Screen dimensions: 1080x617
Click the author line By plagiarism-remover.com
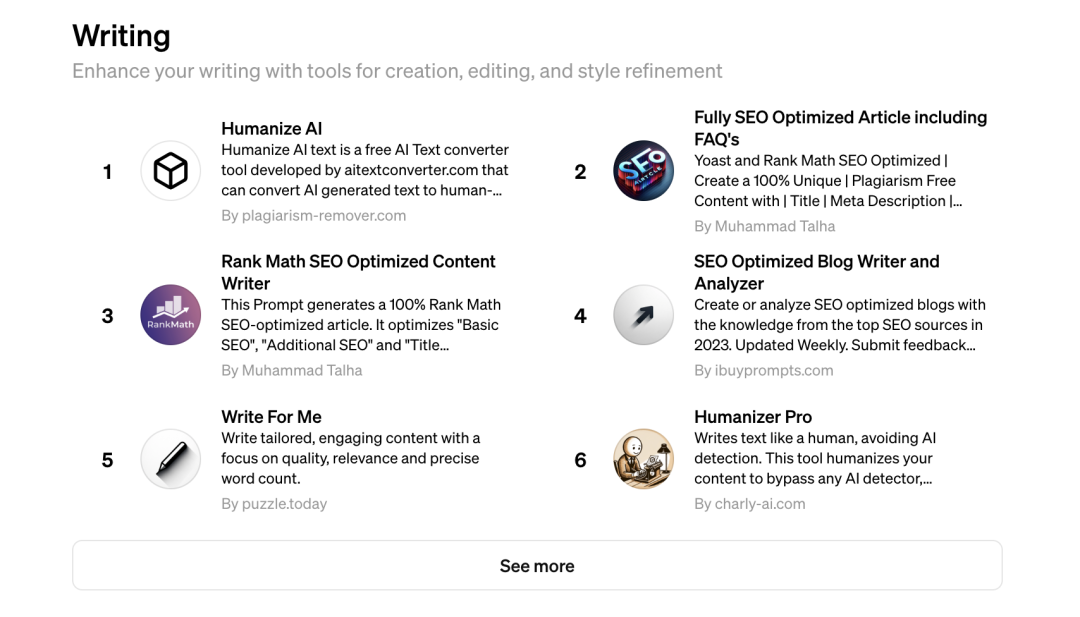click(x=313, y=216)
